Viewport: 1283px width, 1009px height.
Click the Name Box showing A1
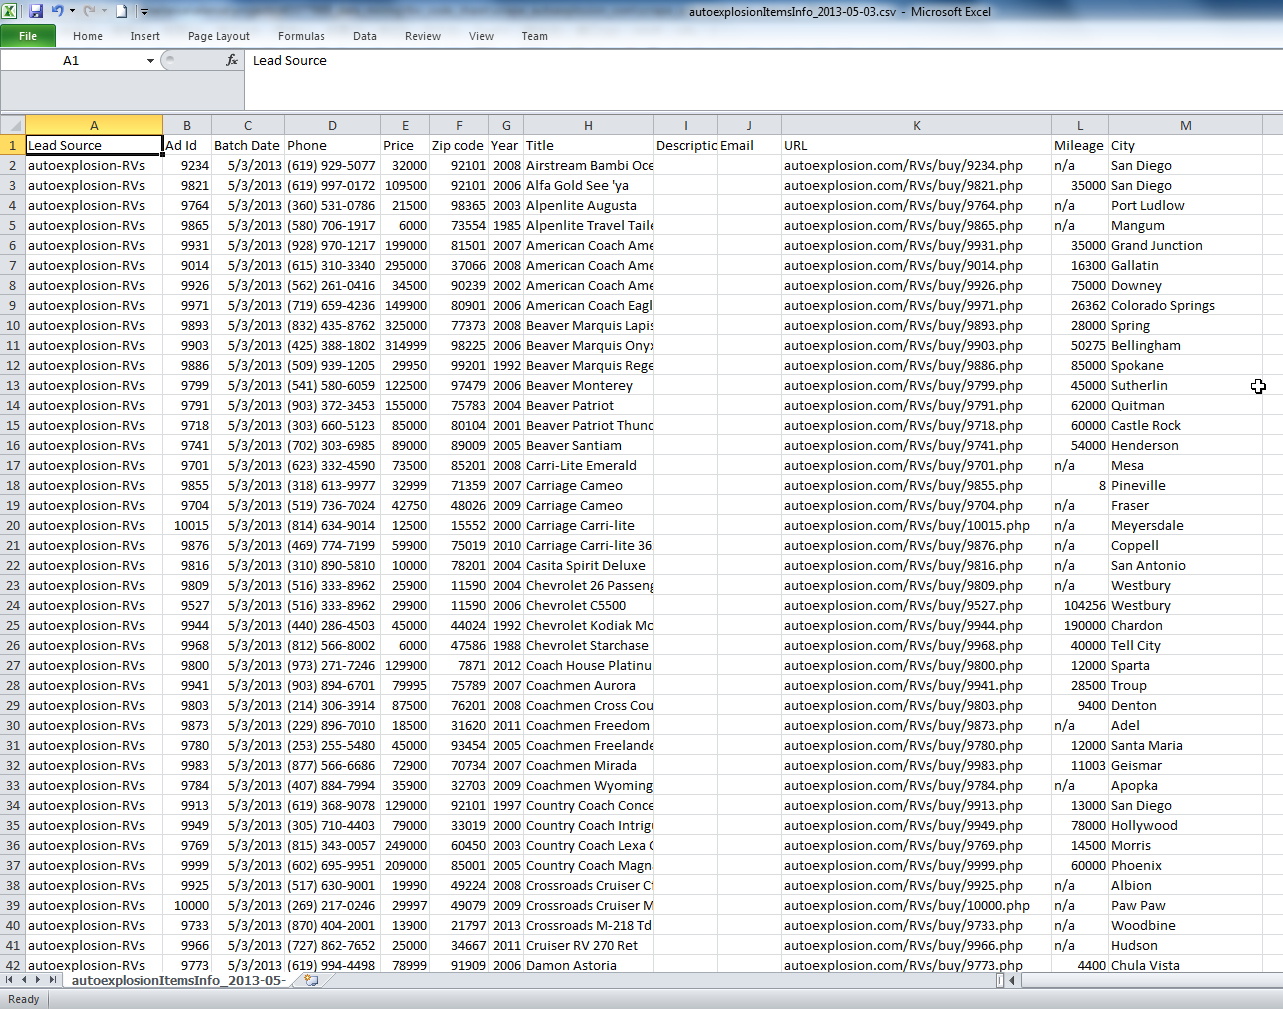click(71, 61)
